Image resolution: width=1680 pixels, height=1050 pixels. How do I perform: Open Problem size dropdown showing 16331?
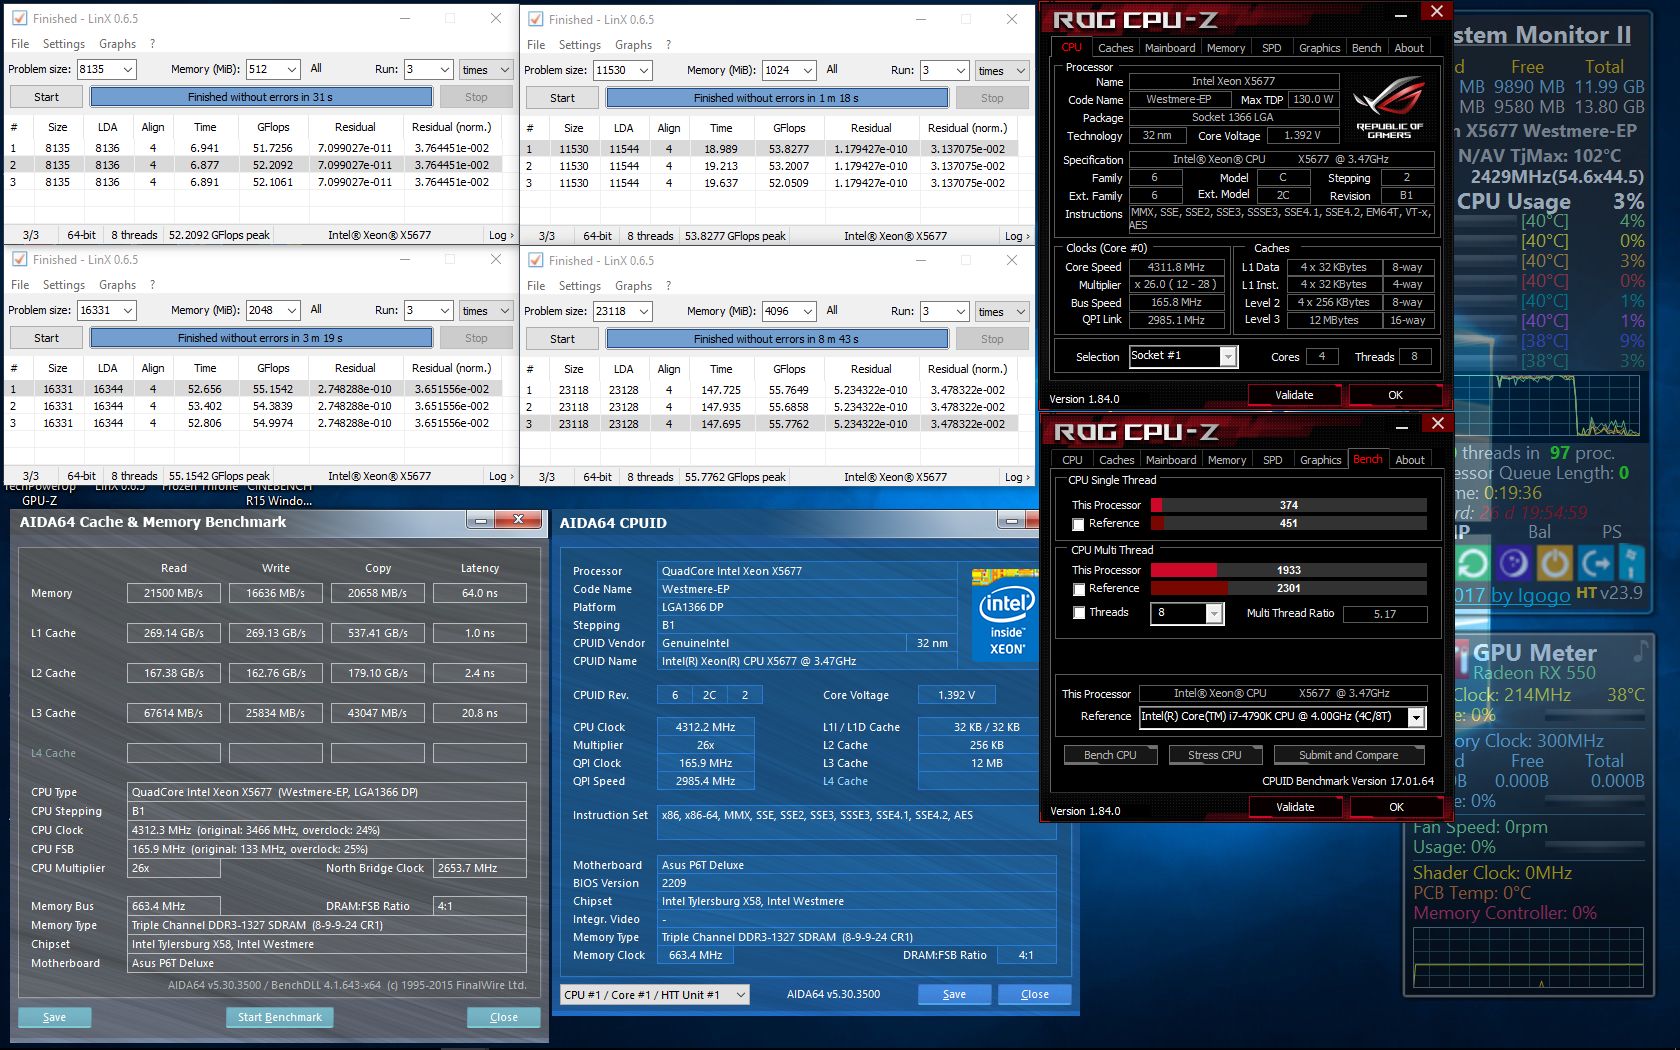tap(127, 310)
